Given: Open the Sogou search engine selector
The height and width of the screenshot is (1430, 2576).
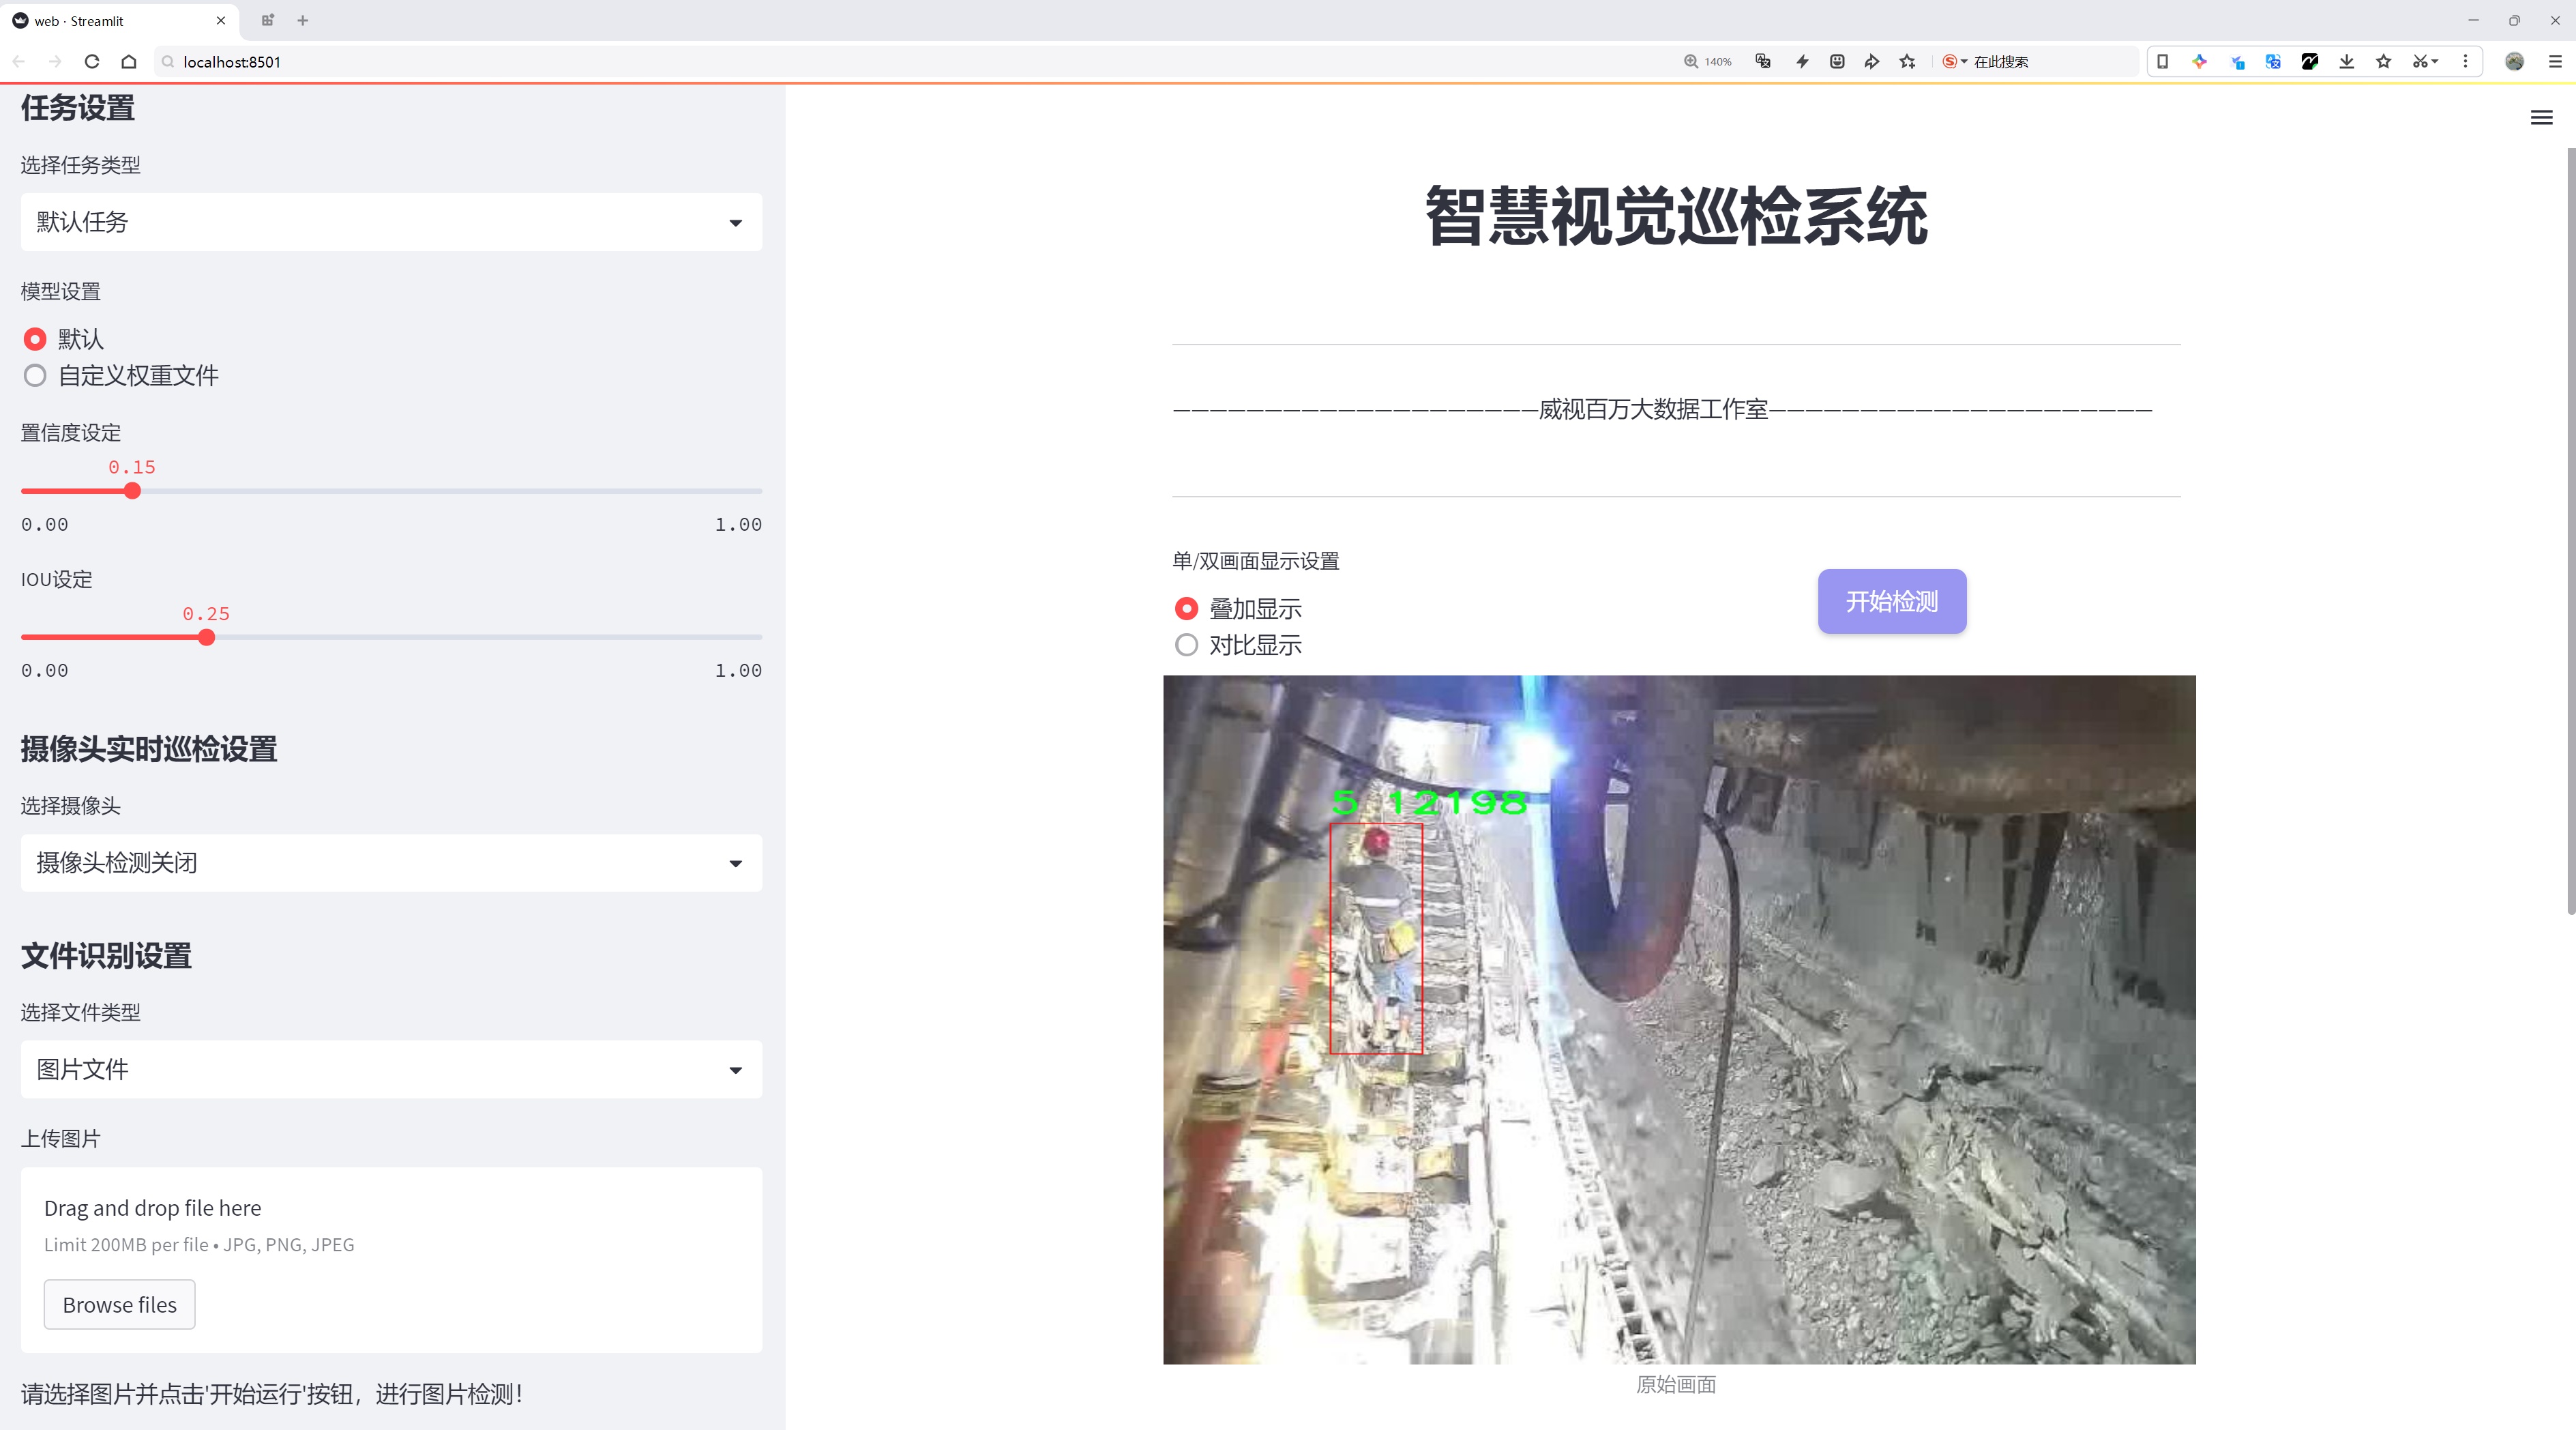Looking at the screenshot, I should [1954, 62].
